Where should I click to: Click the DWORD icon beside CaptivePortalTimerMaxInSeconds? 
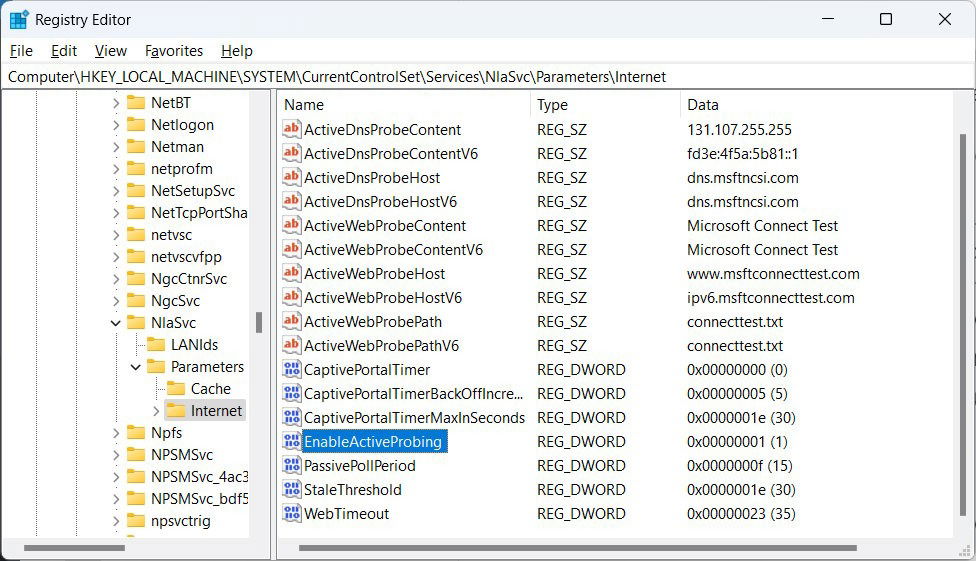(291, 417)
